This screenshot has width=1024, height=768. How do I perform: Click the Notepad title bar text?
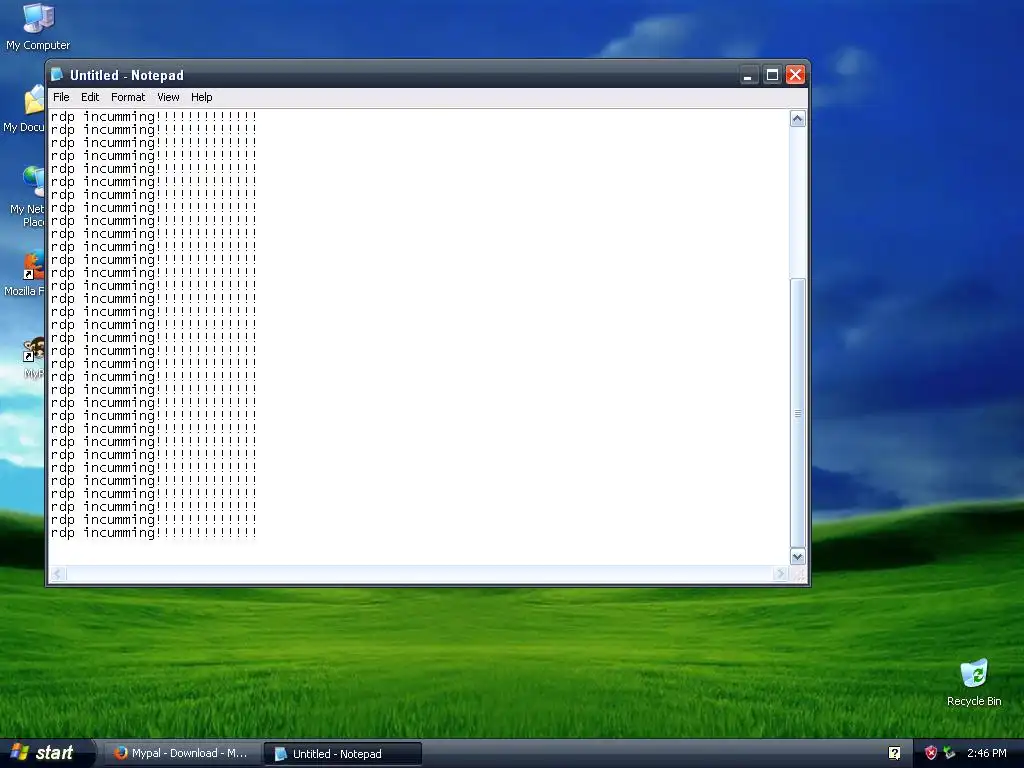coord(127,75)
